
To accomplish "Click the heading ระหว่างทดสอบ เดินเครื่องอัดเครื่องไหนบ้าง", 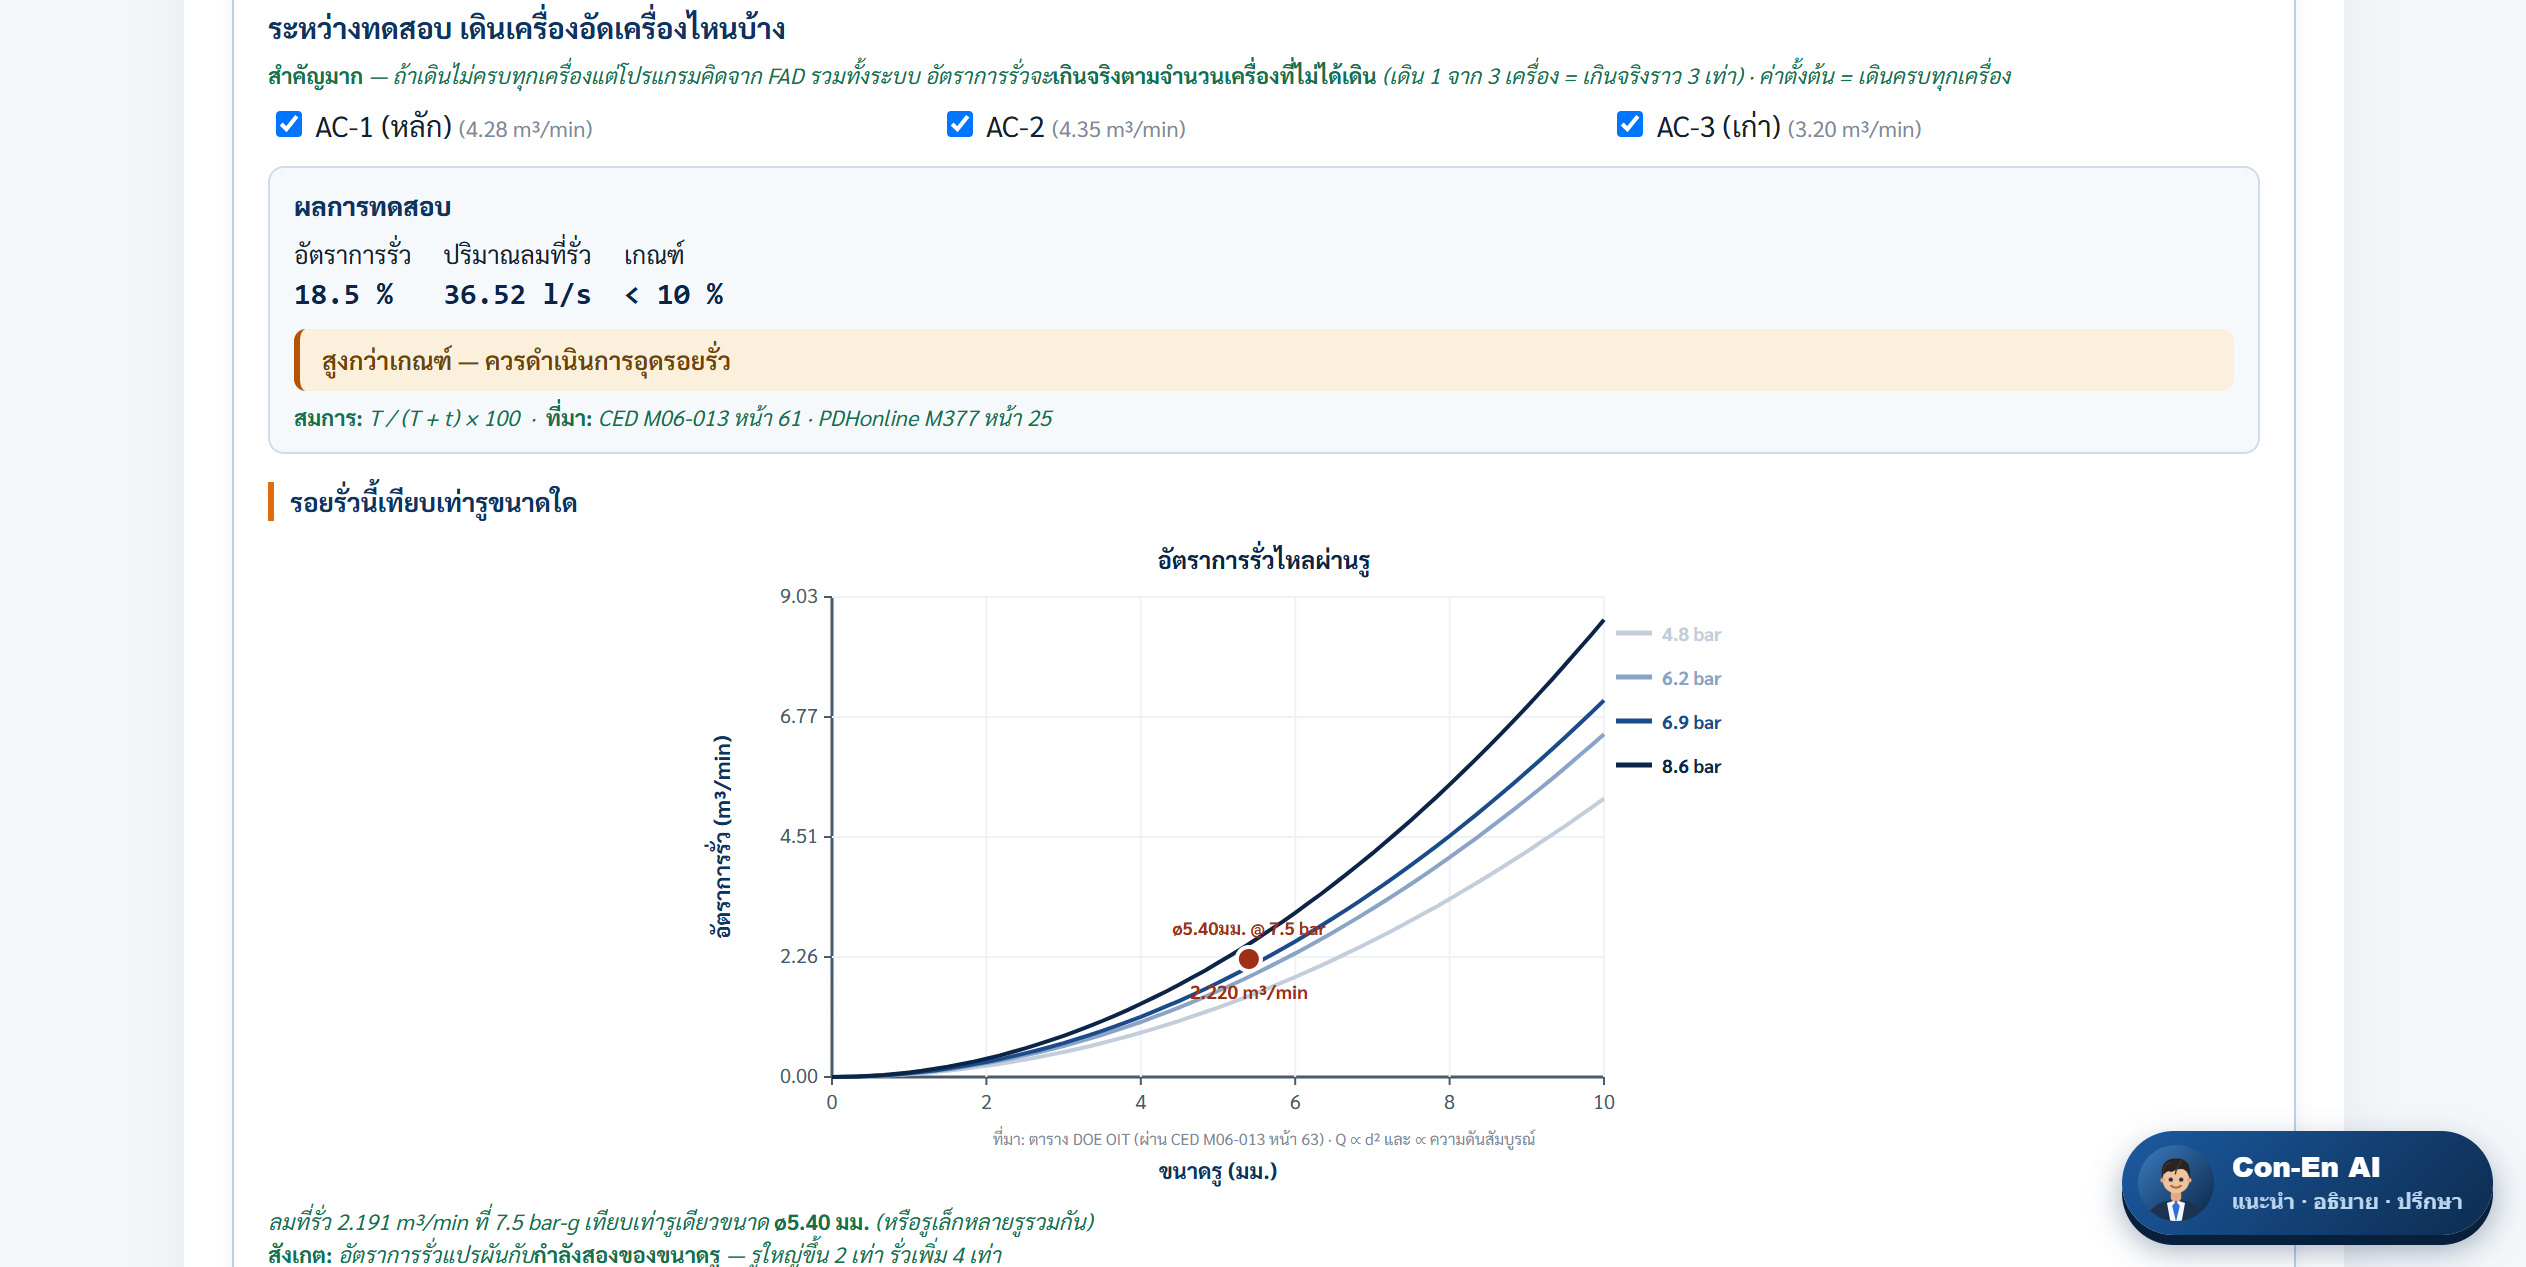I will click(x=527, y=28).
